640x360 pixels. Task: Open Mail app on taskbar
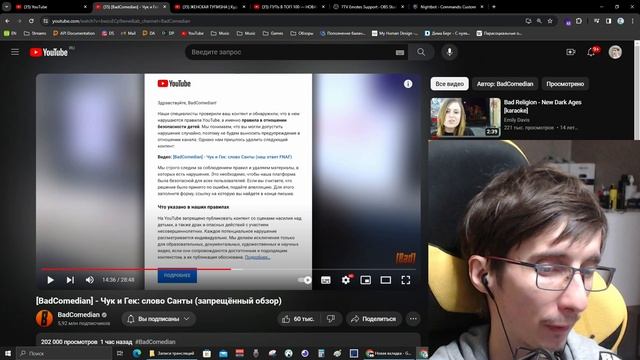coord(223,353)
